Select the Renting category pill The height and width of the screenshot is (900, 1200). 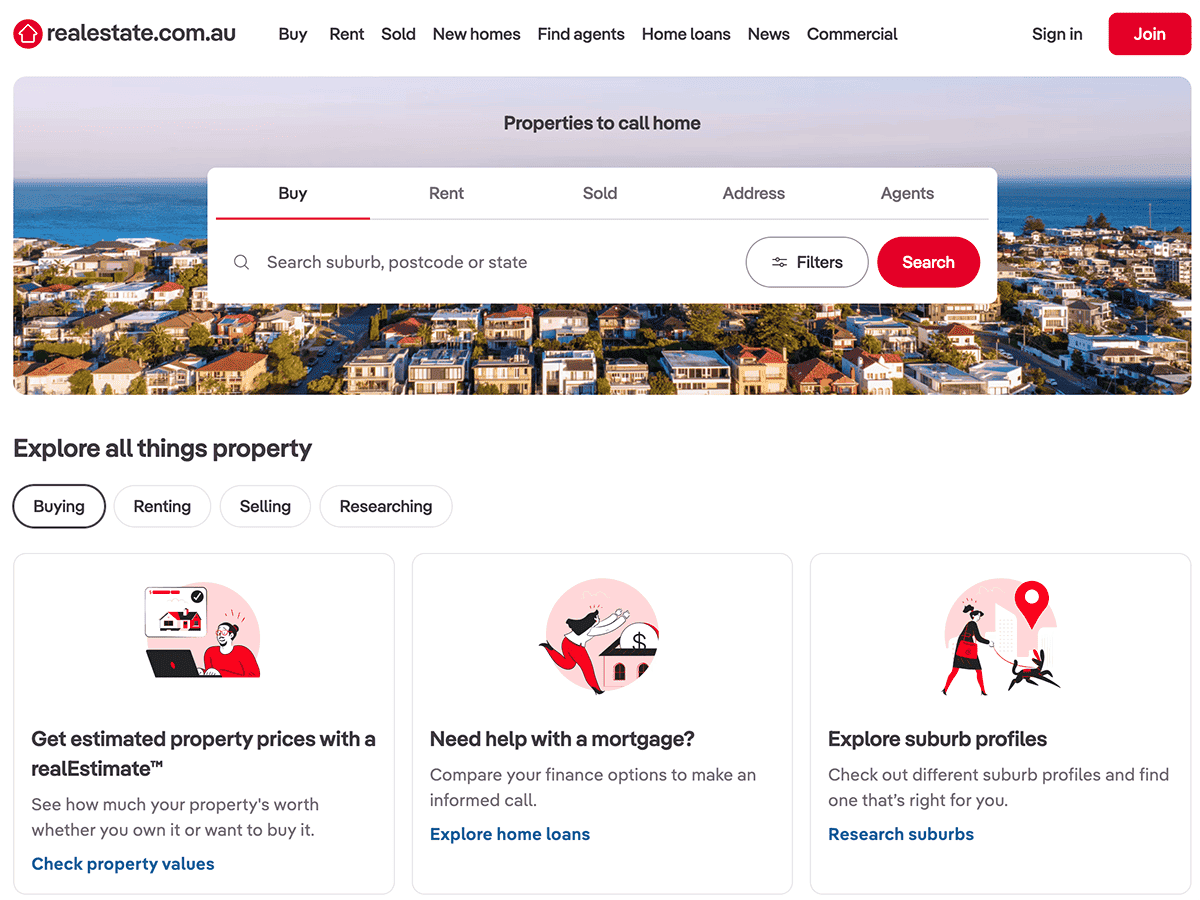pos(162,506)
